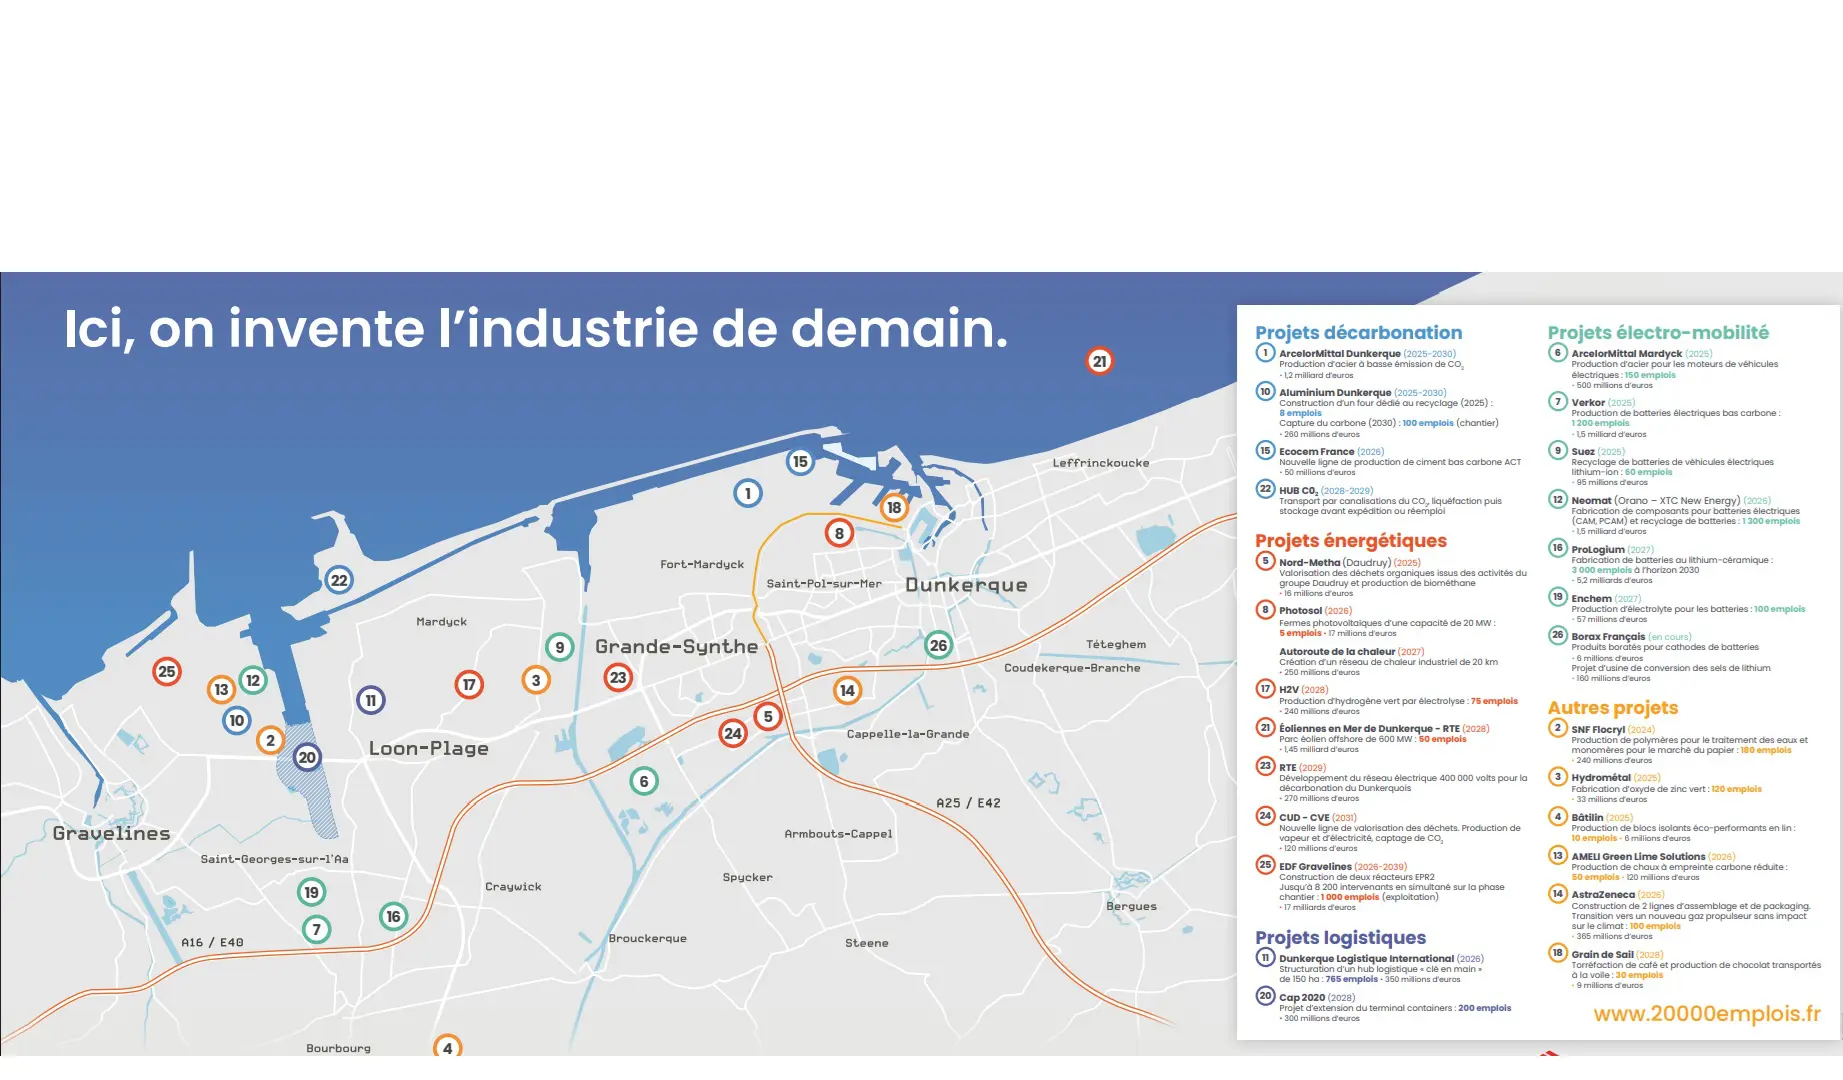1843x1080 pixels.
Task: Click map marker 6 below Grande-Synthe
Action: [644, 781]
